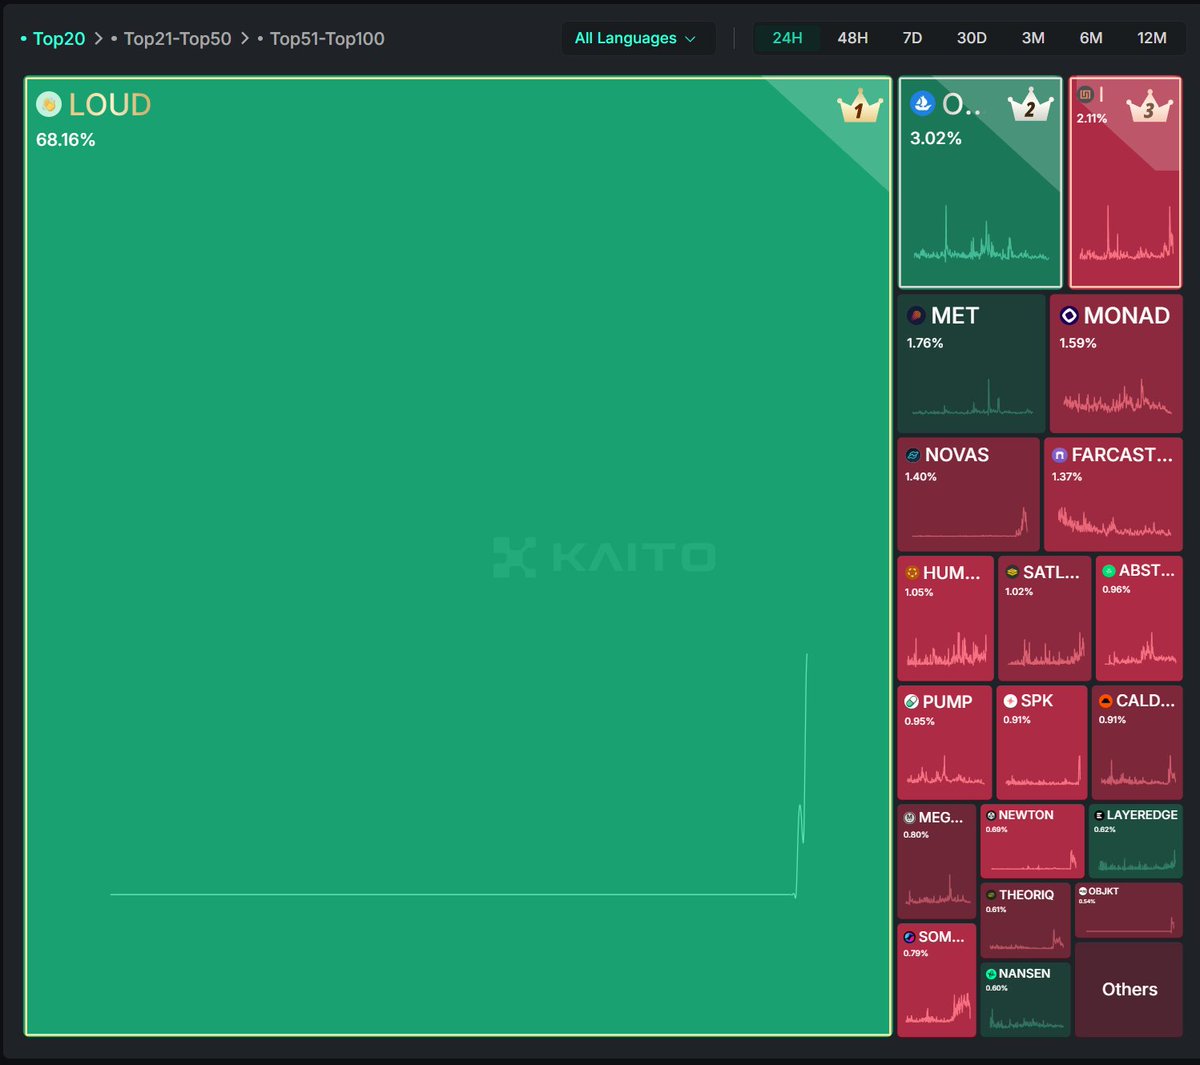Viewport: 1200px width, 1065px height.
Task: Click the SPK token name
Action: pyautogui.click(x=1037, y=701)
